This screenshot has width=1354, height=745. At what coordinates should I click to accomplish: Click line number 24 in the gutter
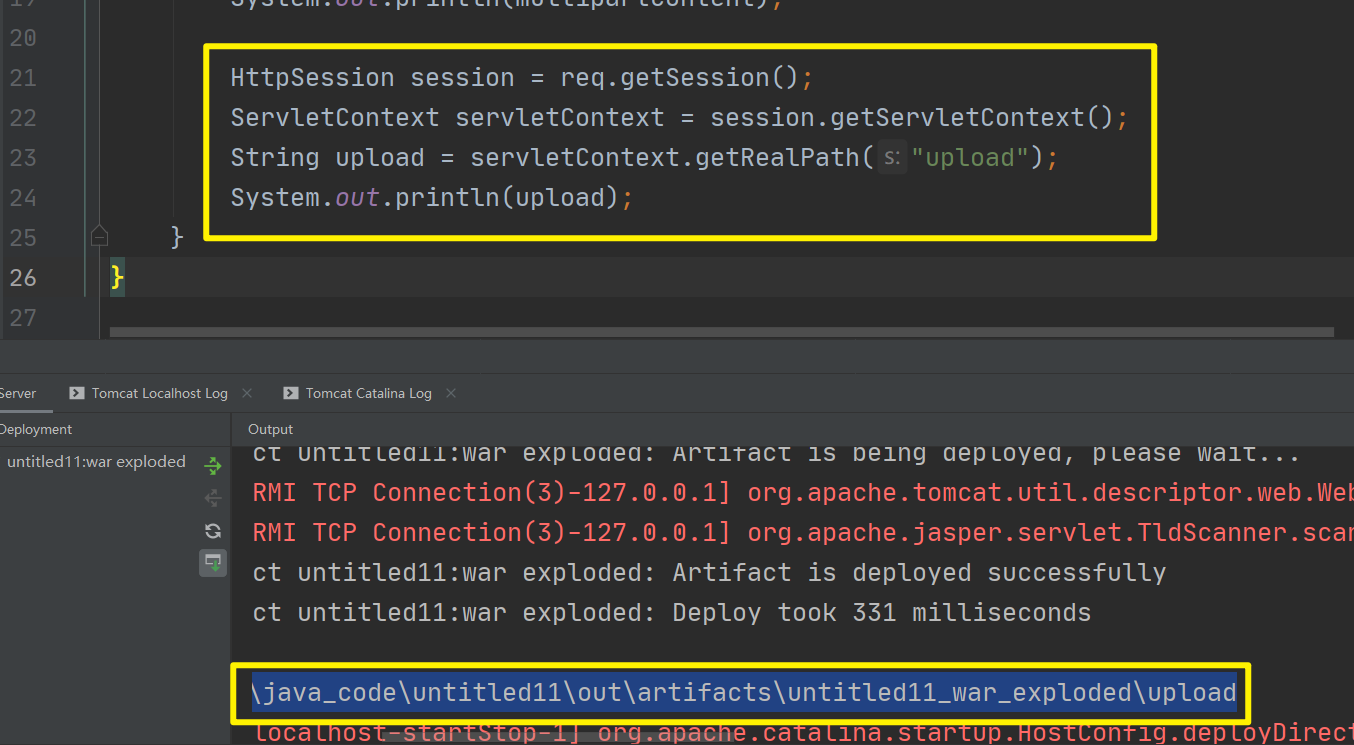tap(23, 198)
